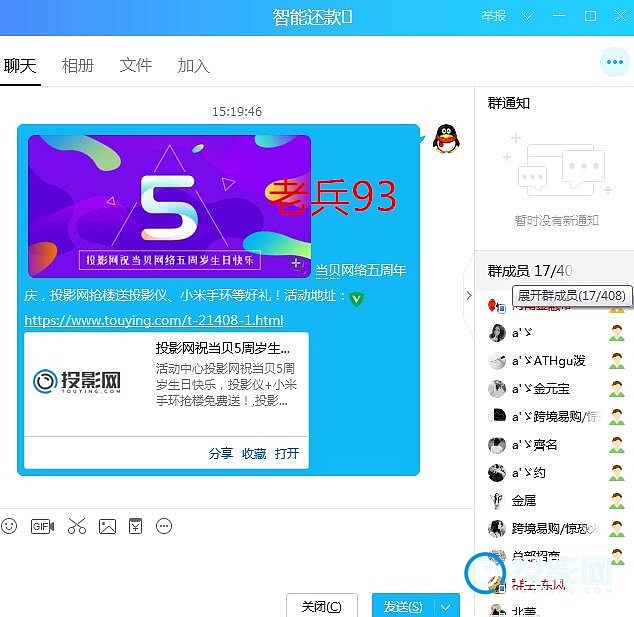Click the person icon beside a'ゞ齊名
Screen dimensions: 634x617
pyautogui.click(x=617, y=445)
